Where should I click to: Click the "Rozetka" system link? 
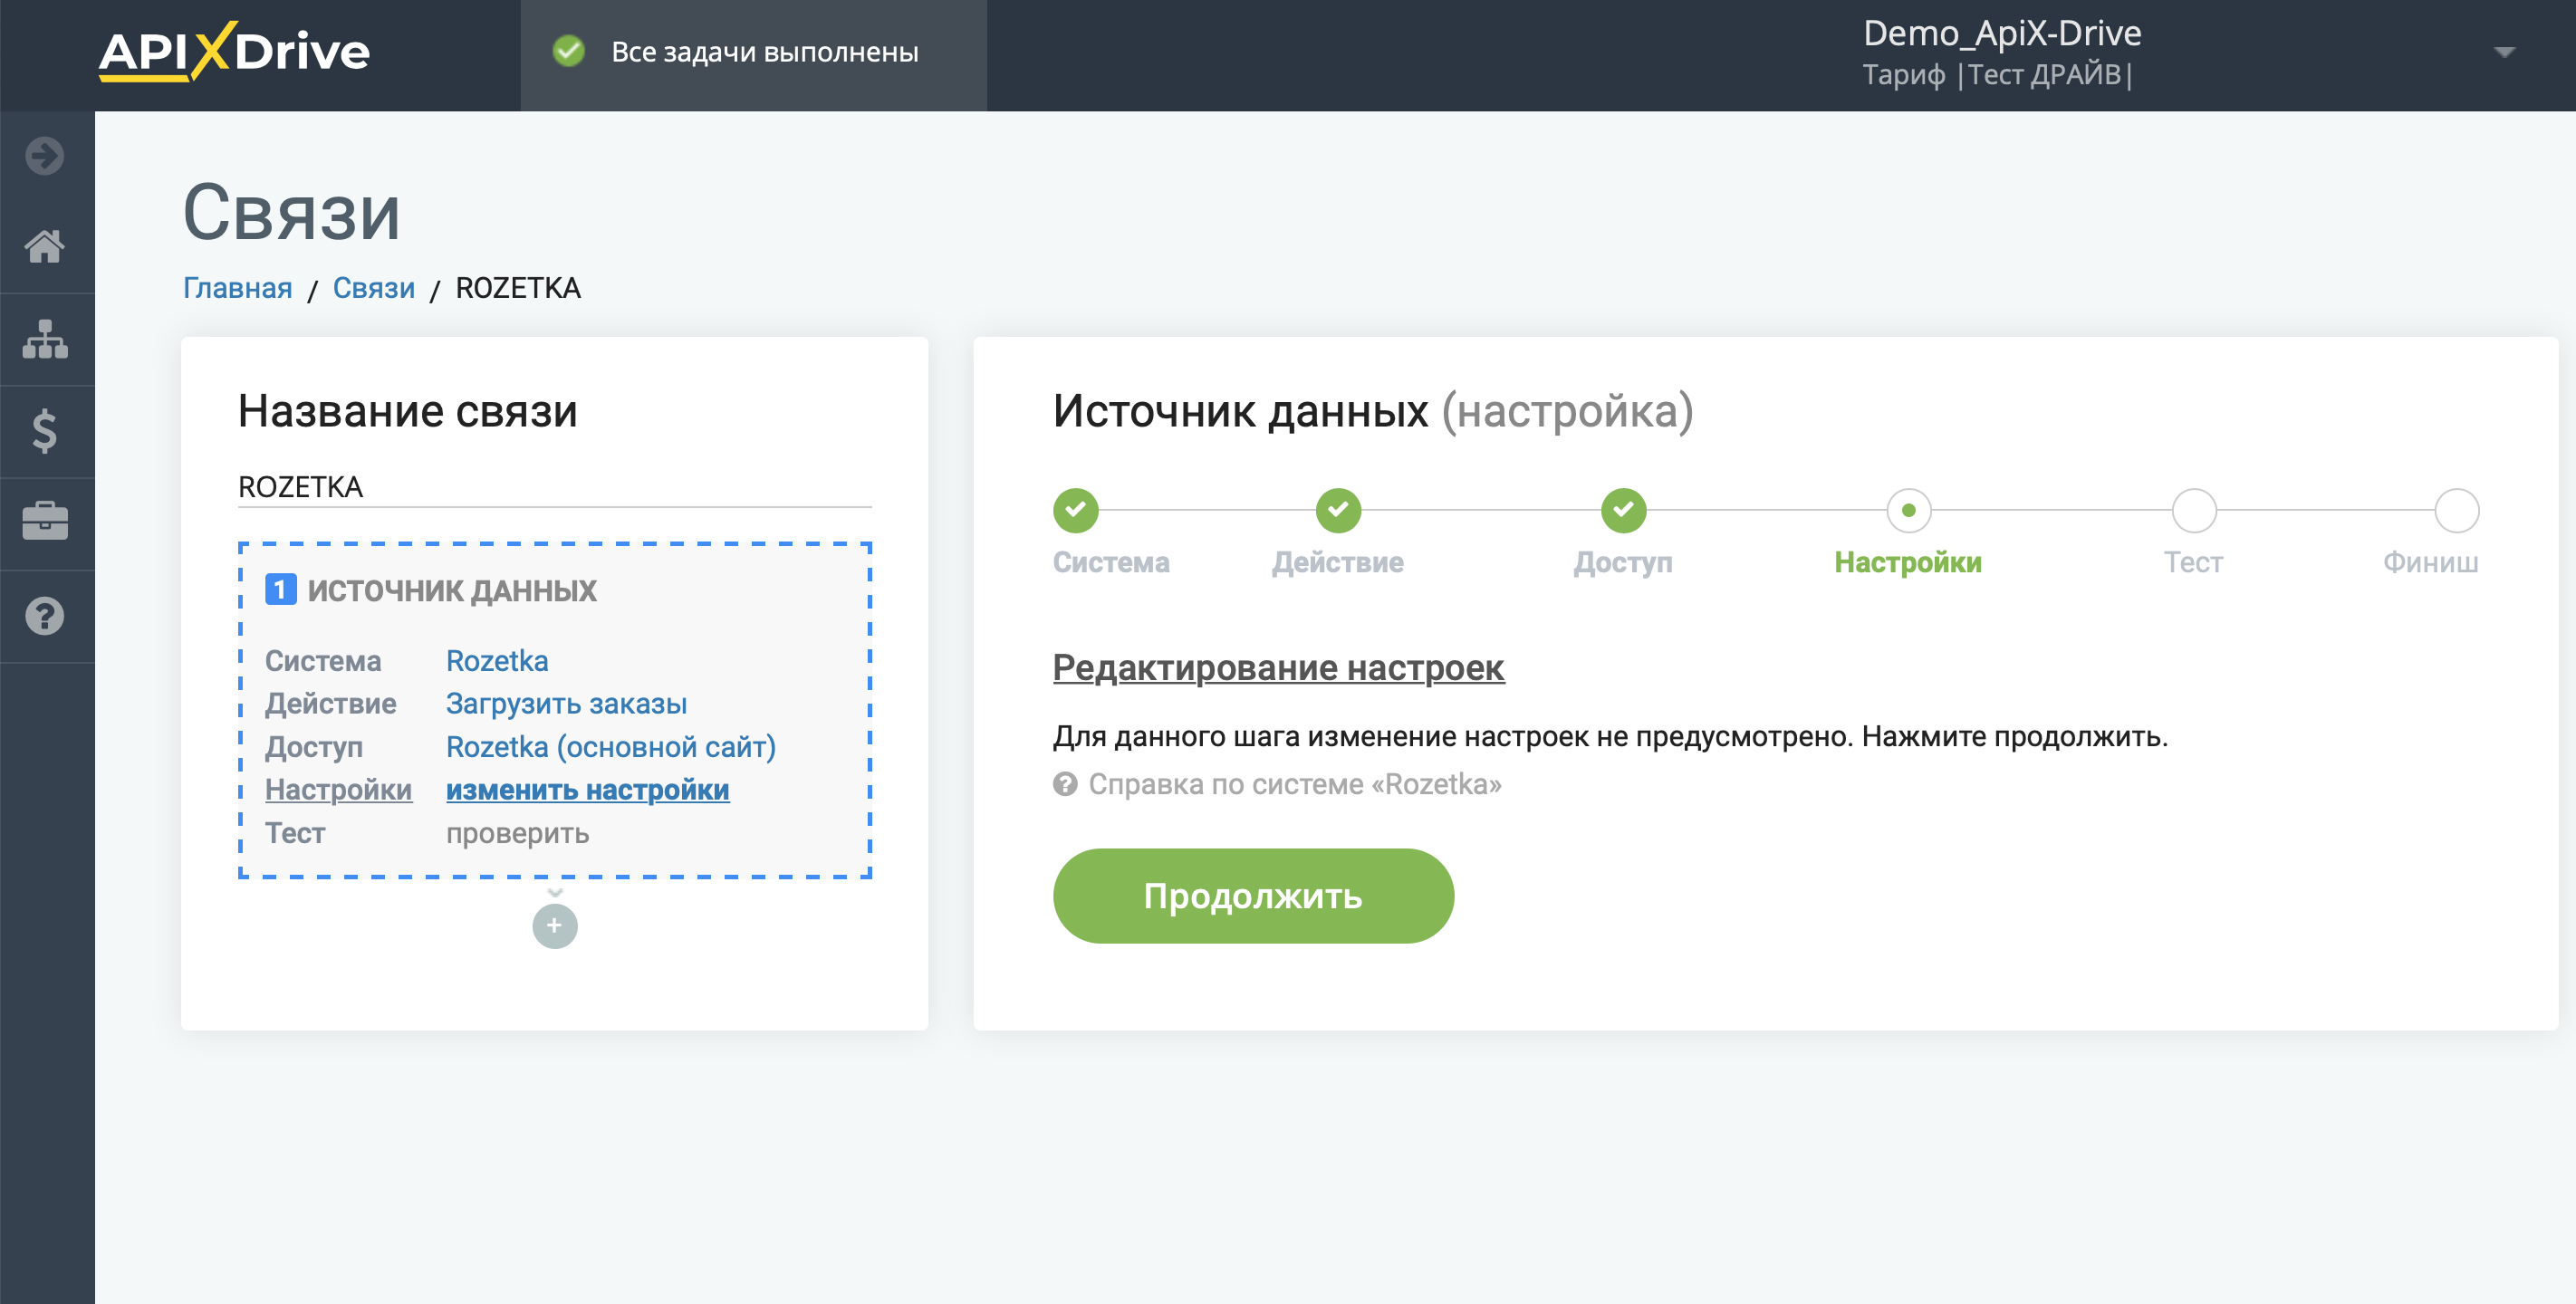[x=497, y=661]
